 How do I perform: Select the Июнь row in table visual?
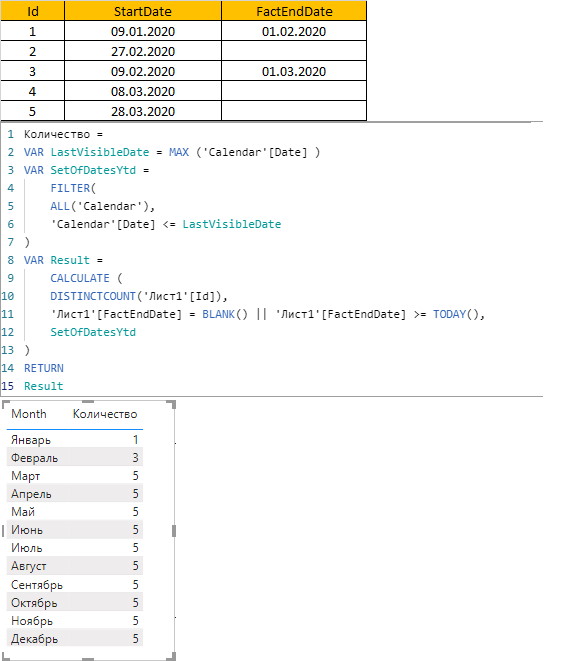75,530
